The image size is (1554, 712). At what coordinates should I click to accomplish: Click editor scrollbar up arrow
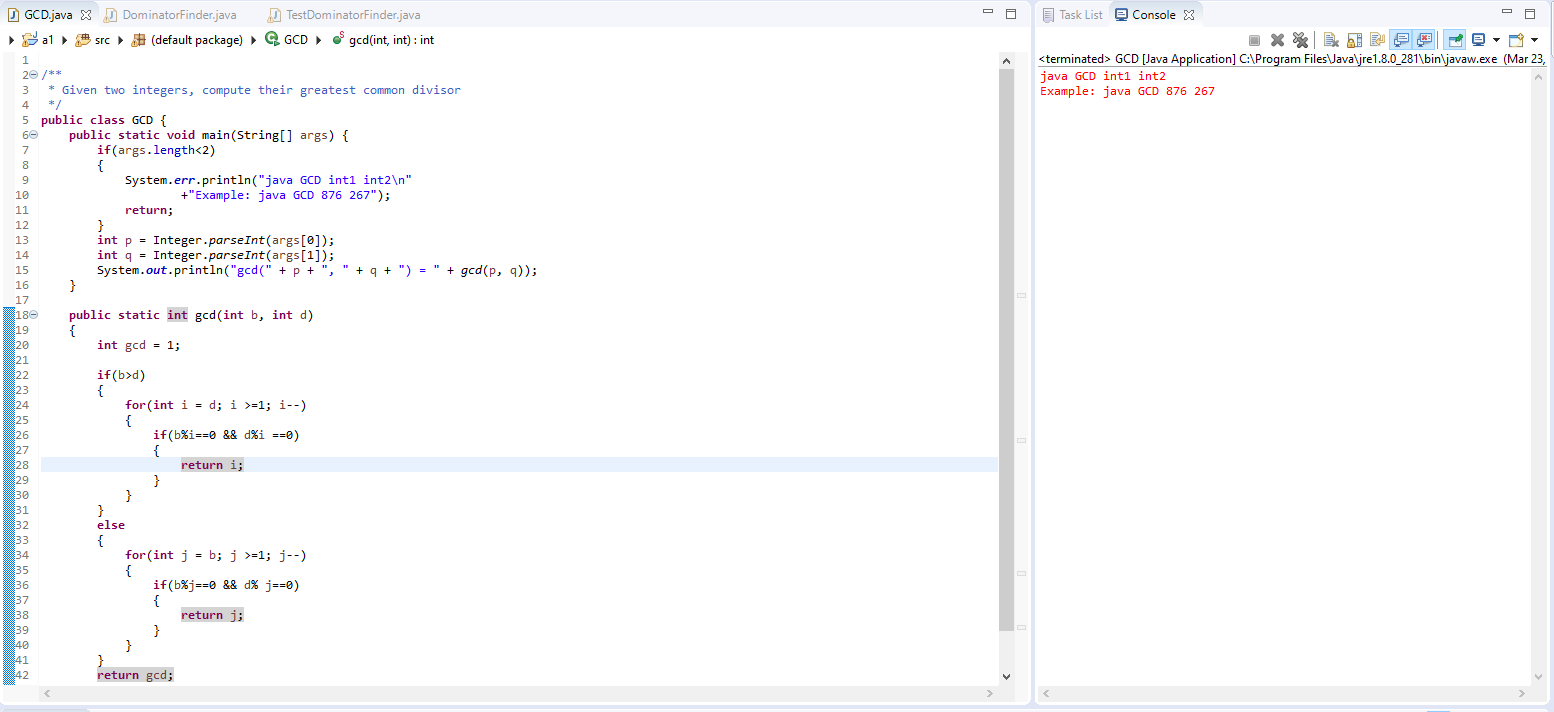[x=1006, y=60]
